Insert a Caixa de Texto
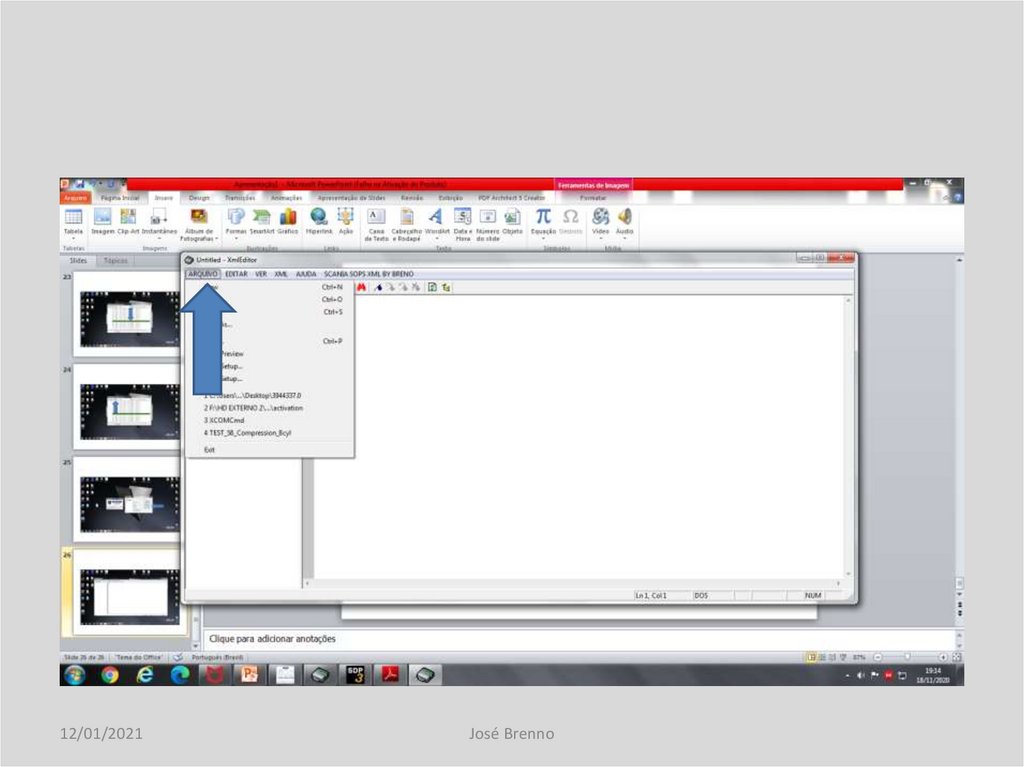Screen dimensions: 1024x767 tap(376, 224)
